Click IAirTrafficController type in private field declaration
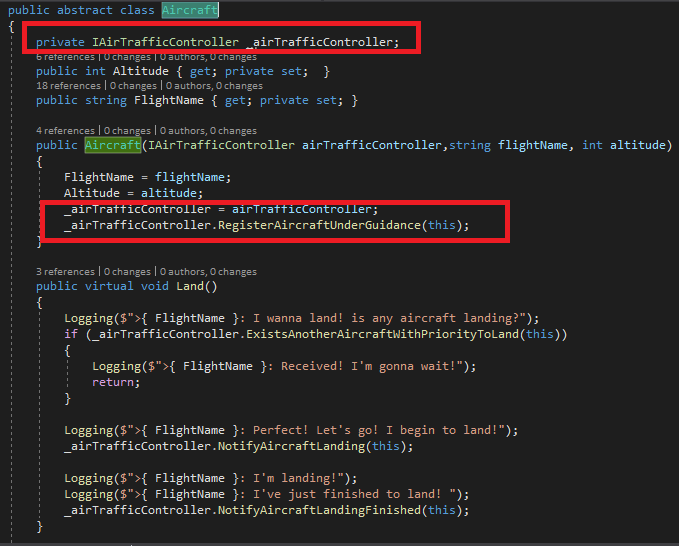 pyautogui.click(x=165, y=42)
